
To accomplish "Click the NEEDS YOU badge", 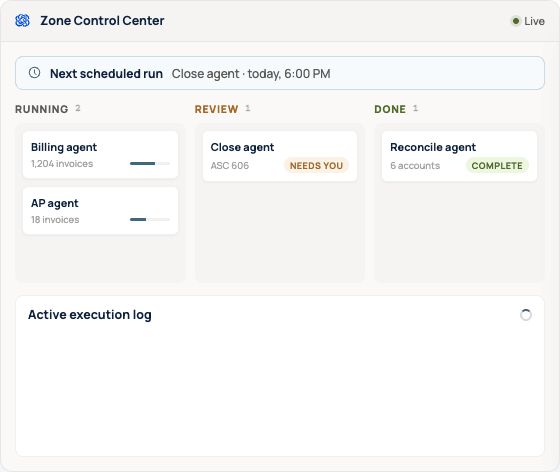I will click(316, 166).
